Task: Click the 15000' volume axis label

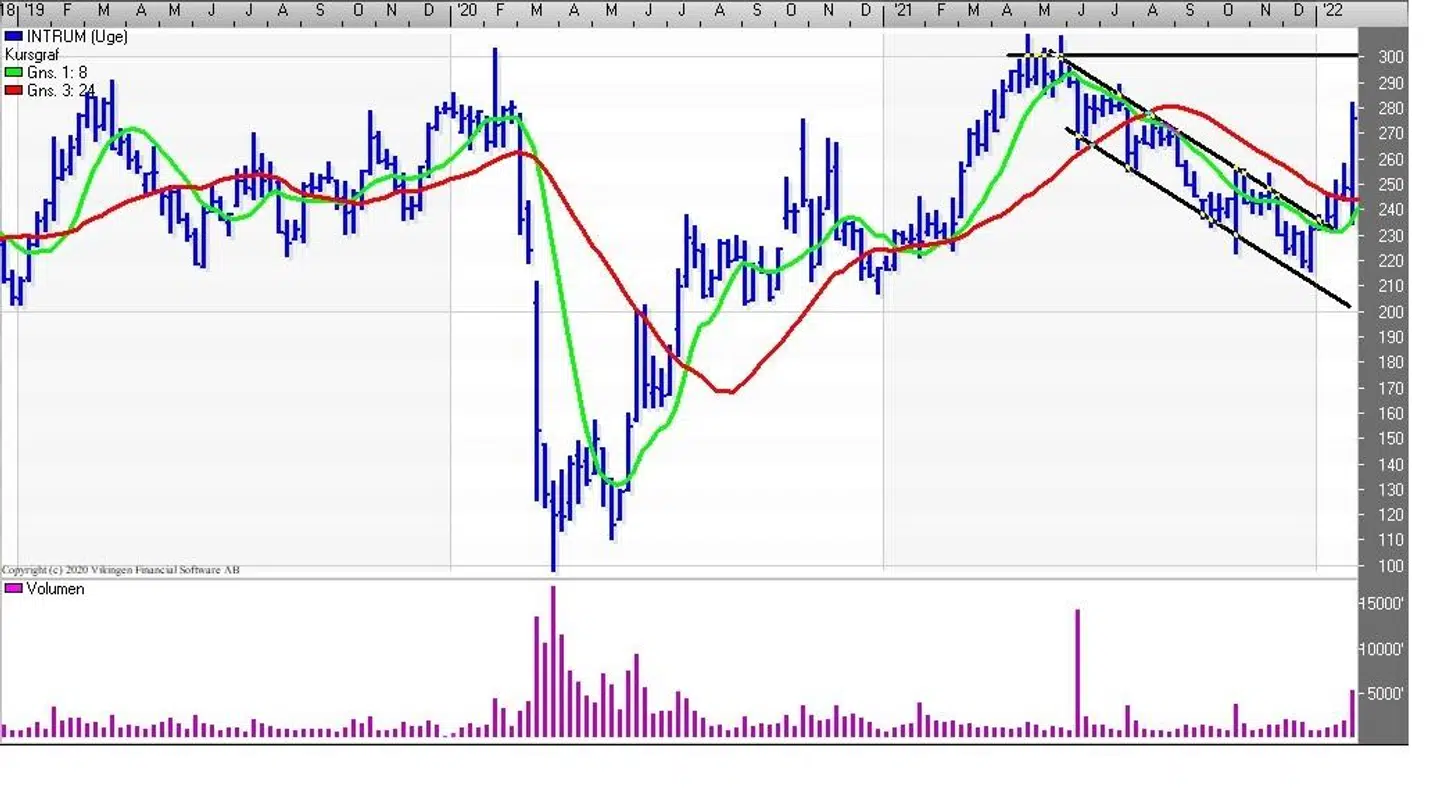Action: tap(1384, 603)
